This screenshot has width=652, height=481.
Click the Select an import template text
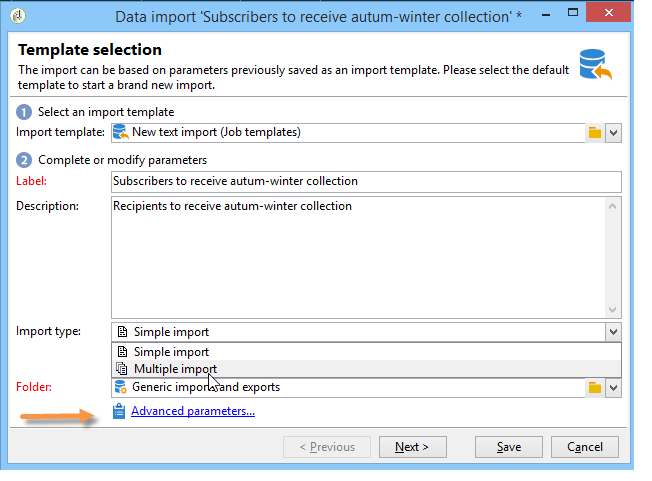pos(106,112)
